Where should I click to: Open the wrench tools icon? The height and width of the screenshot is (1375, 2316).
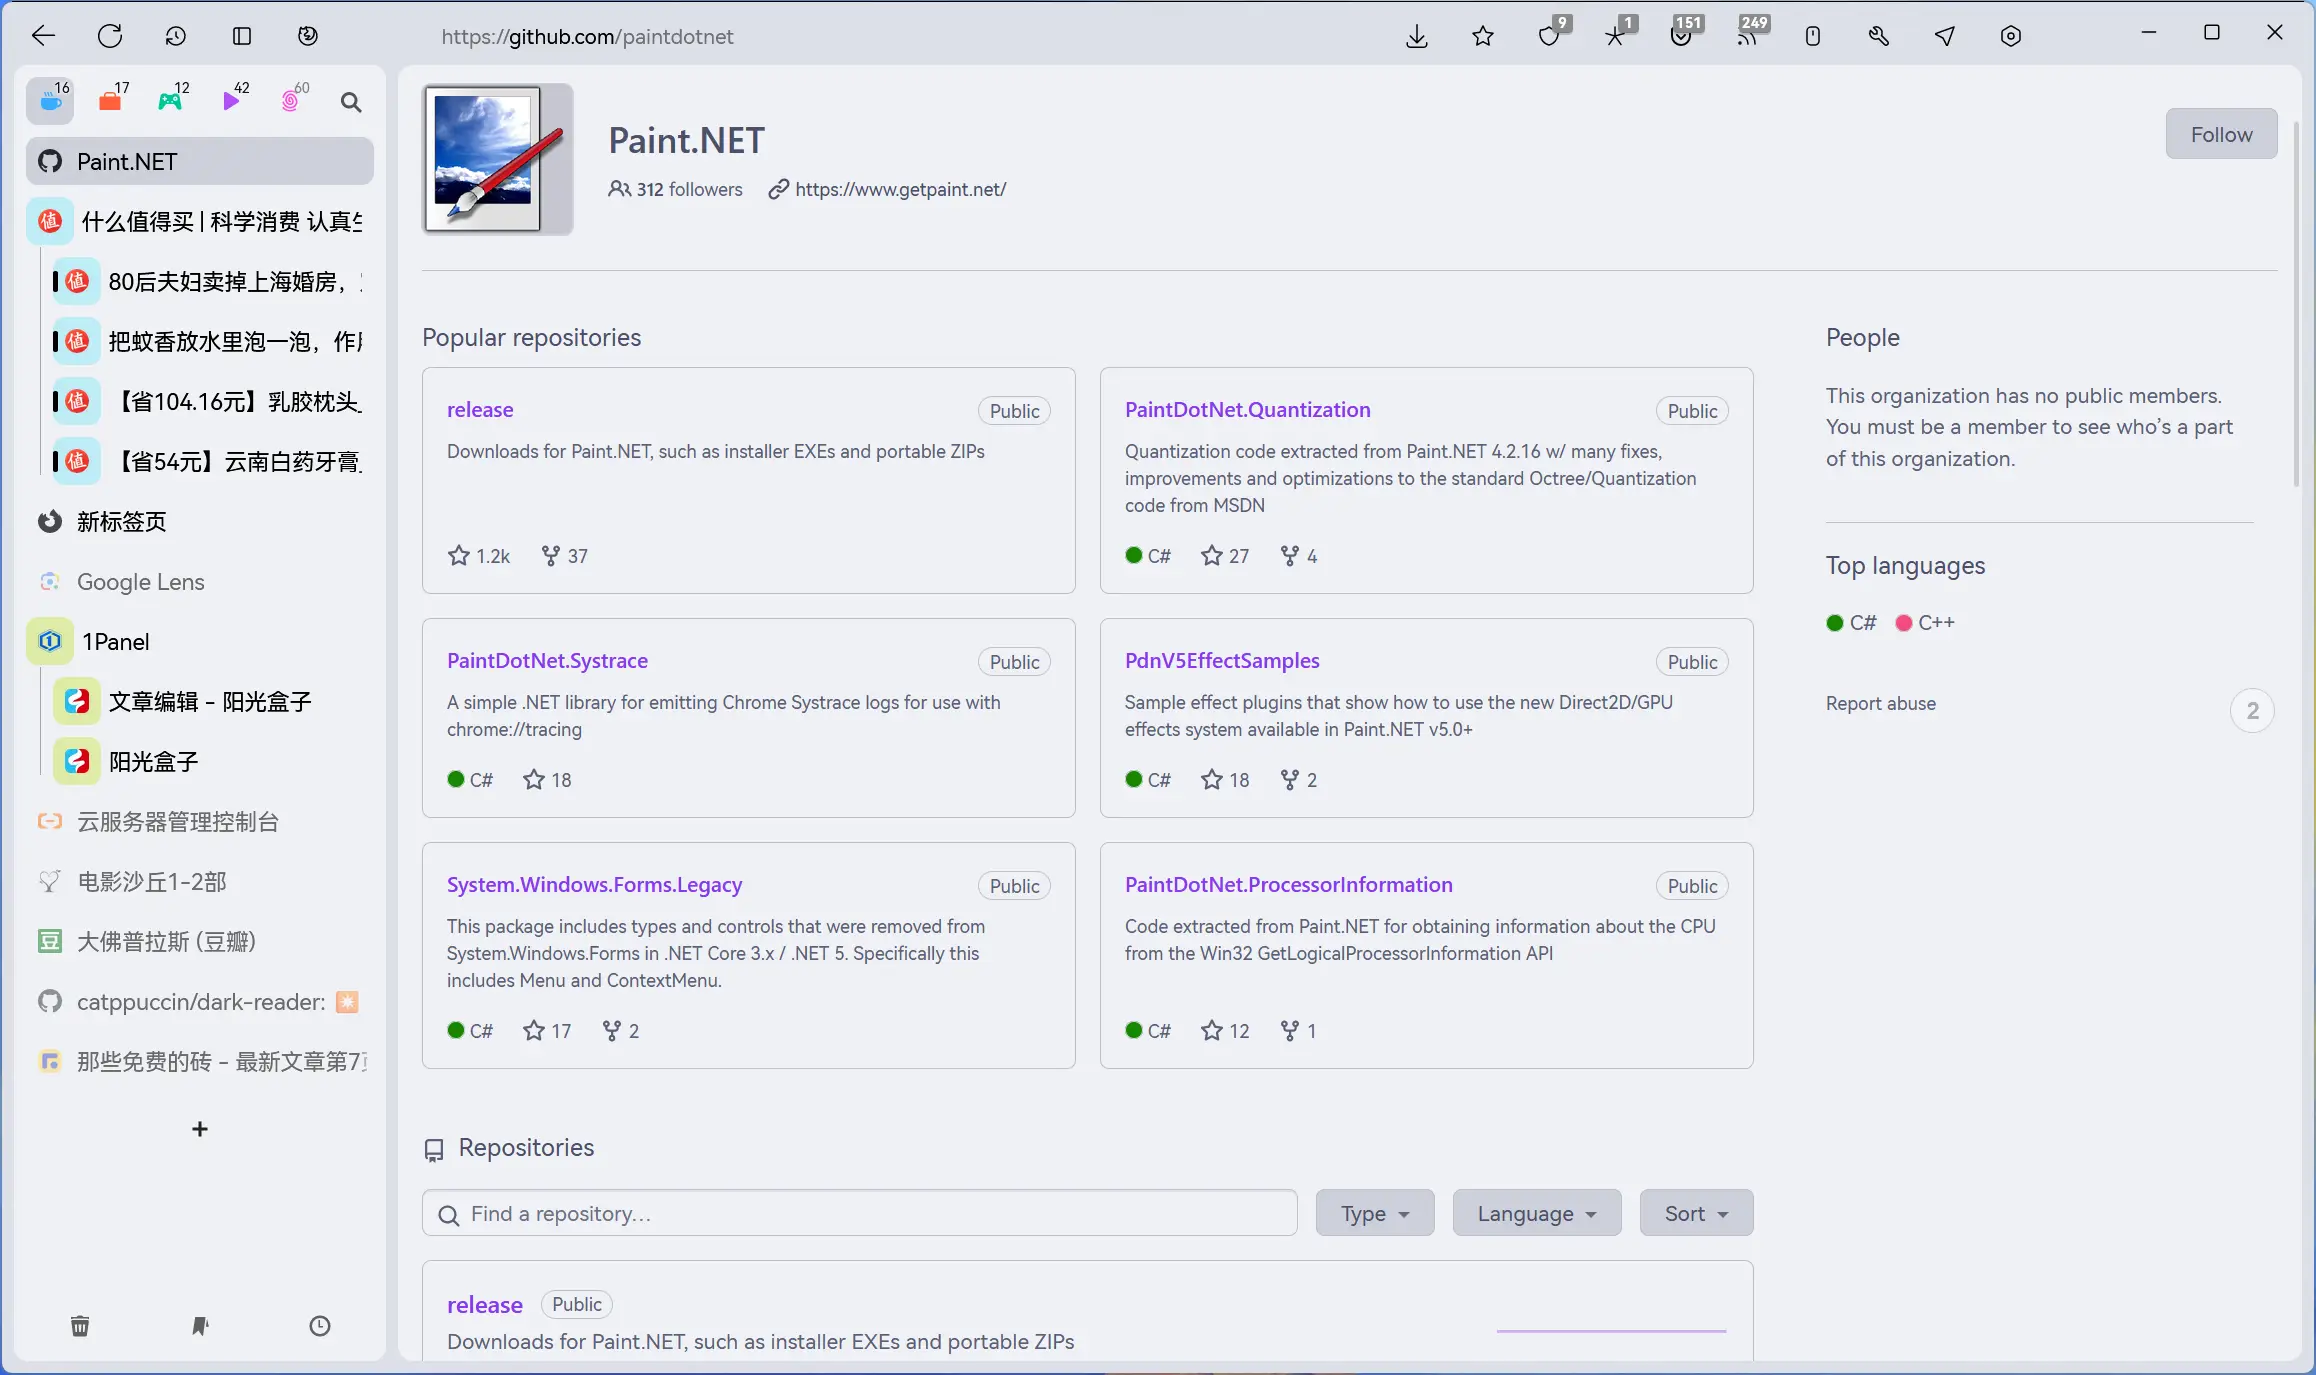click(1879, 36)
